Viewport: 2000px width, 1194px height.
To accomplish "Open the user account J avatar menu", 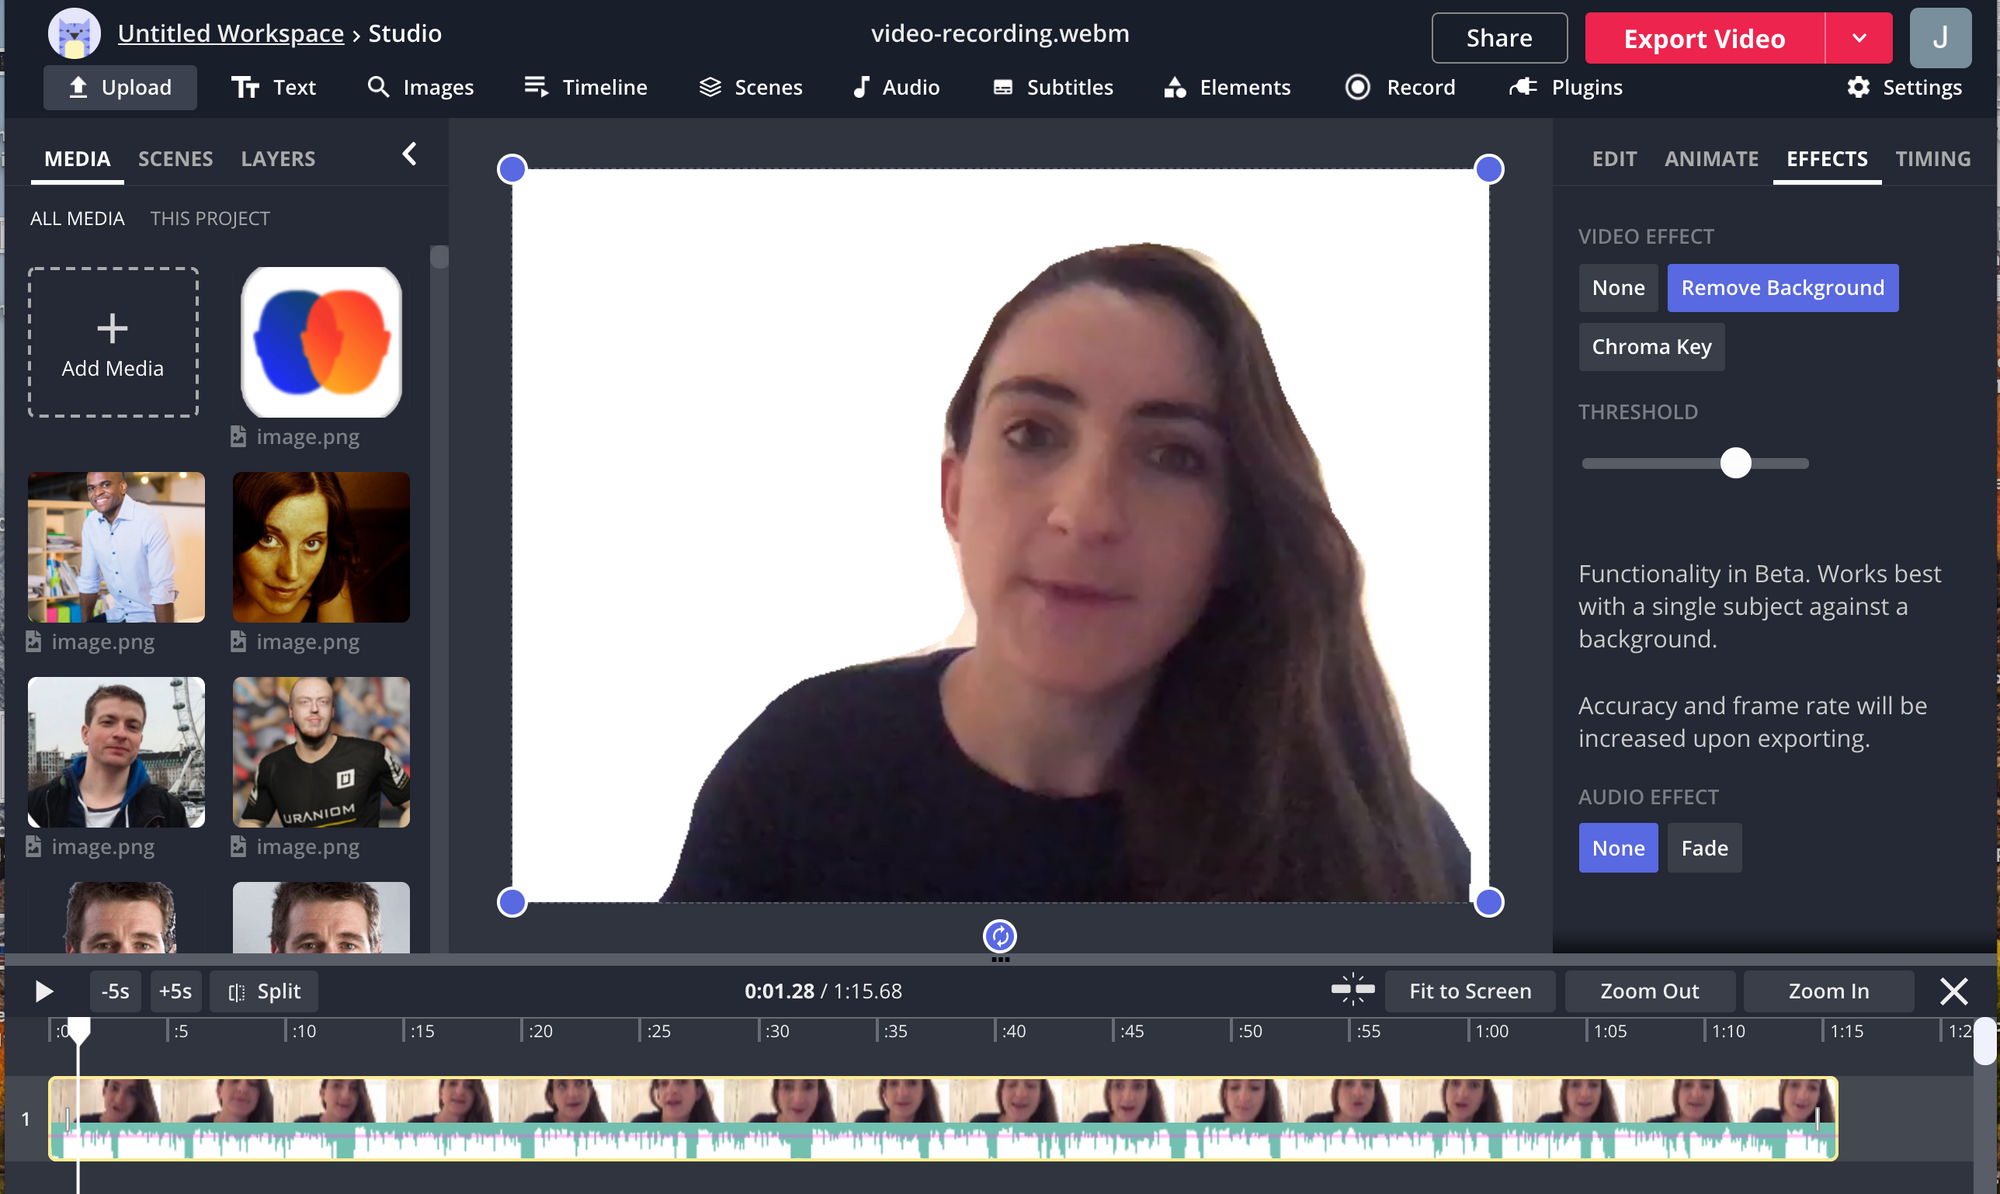I will pyautogui.click(x=1940, y=38).
